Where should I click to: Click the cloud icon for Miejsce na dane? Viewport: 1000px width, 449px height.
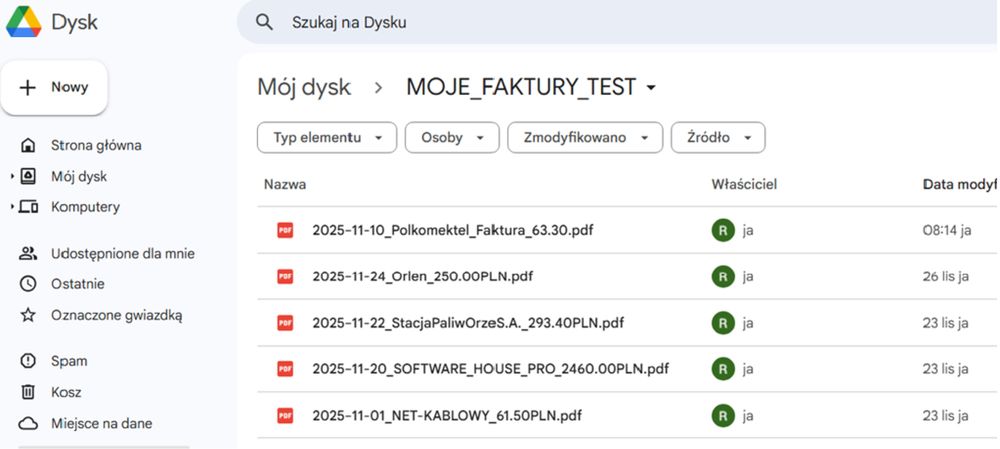28,423
